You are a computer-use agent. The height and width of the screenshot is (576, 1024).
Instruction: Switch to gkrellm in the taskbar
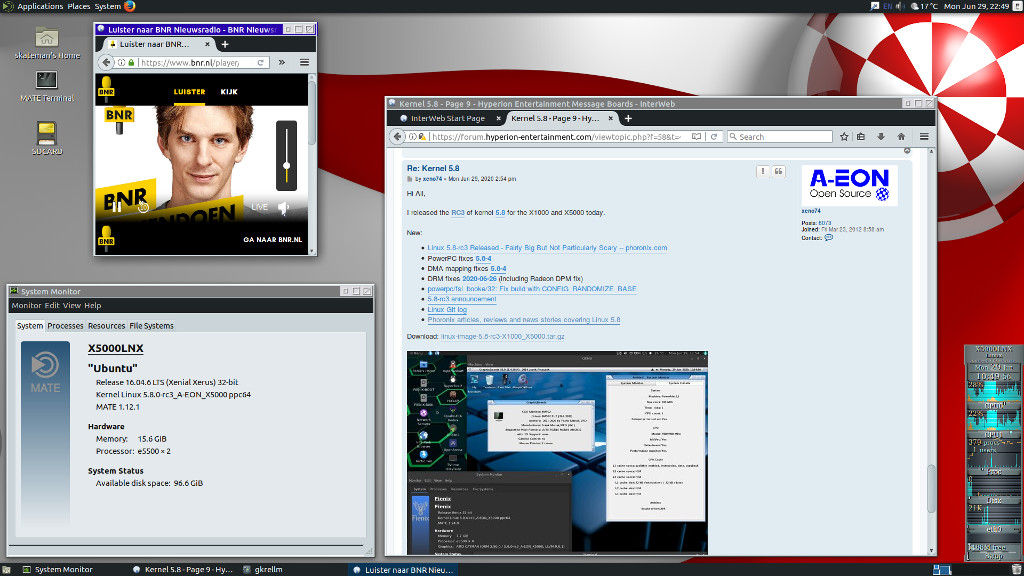tap(263, 569)
